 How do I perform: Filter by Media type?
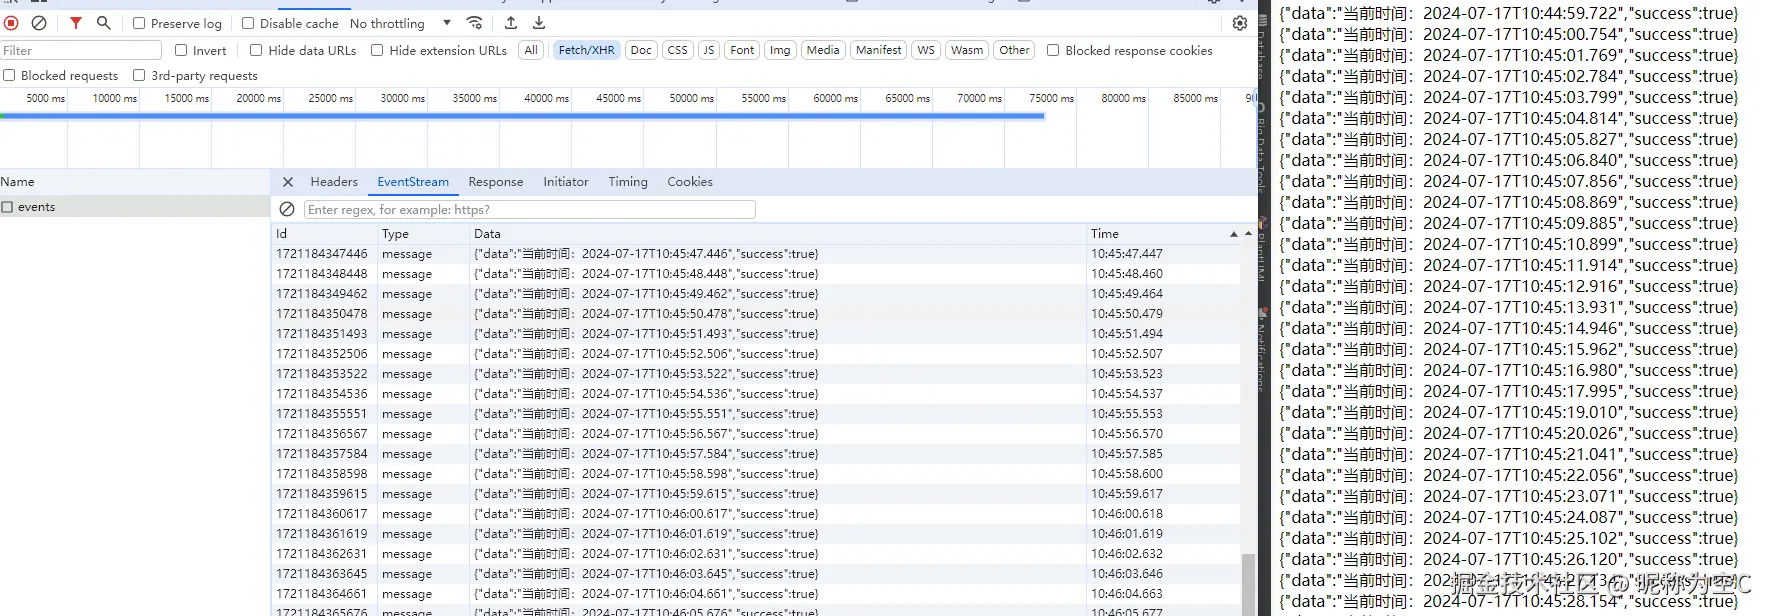coord(823,50)
